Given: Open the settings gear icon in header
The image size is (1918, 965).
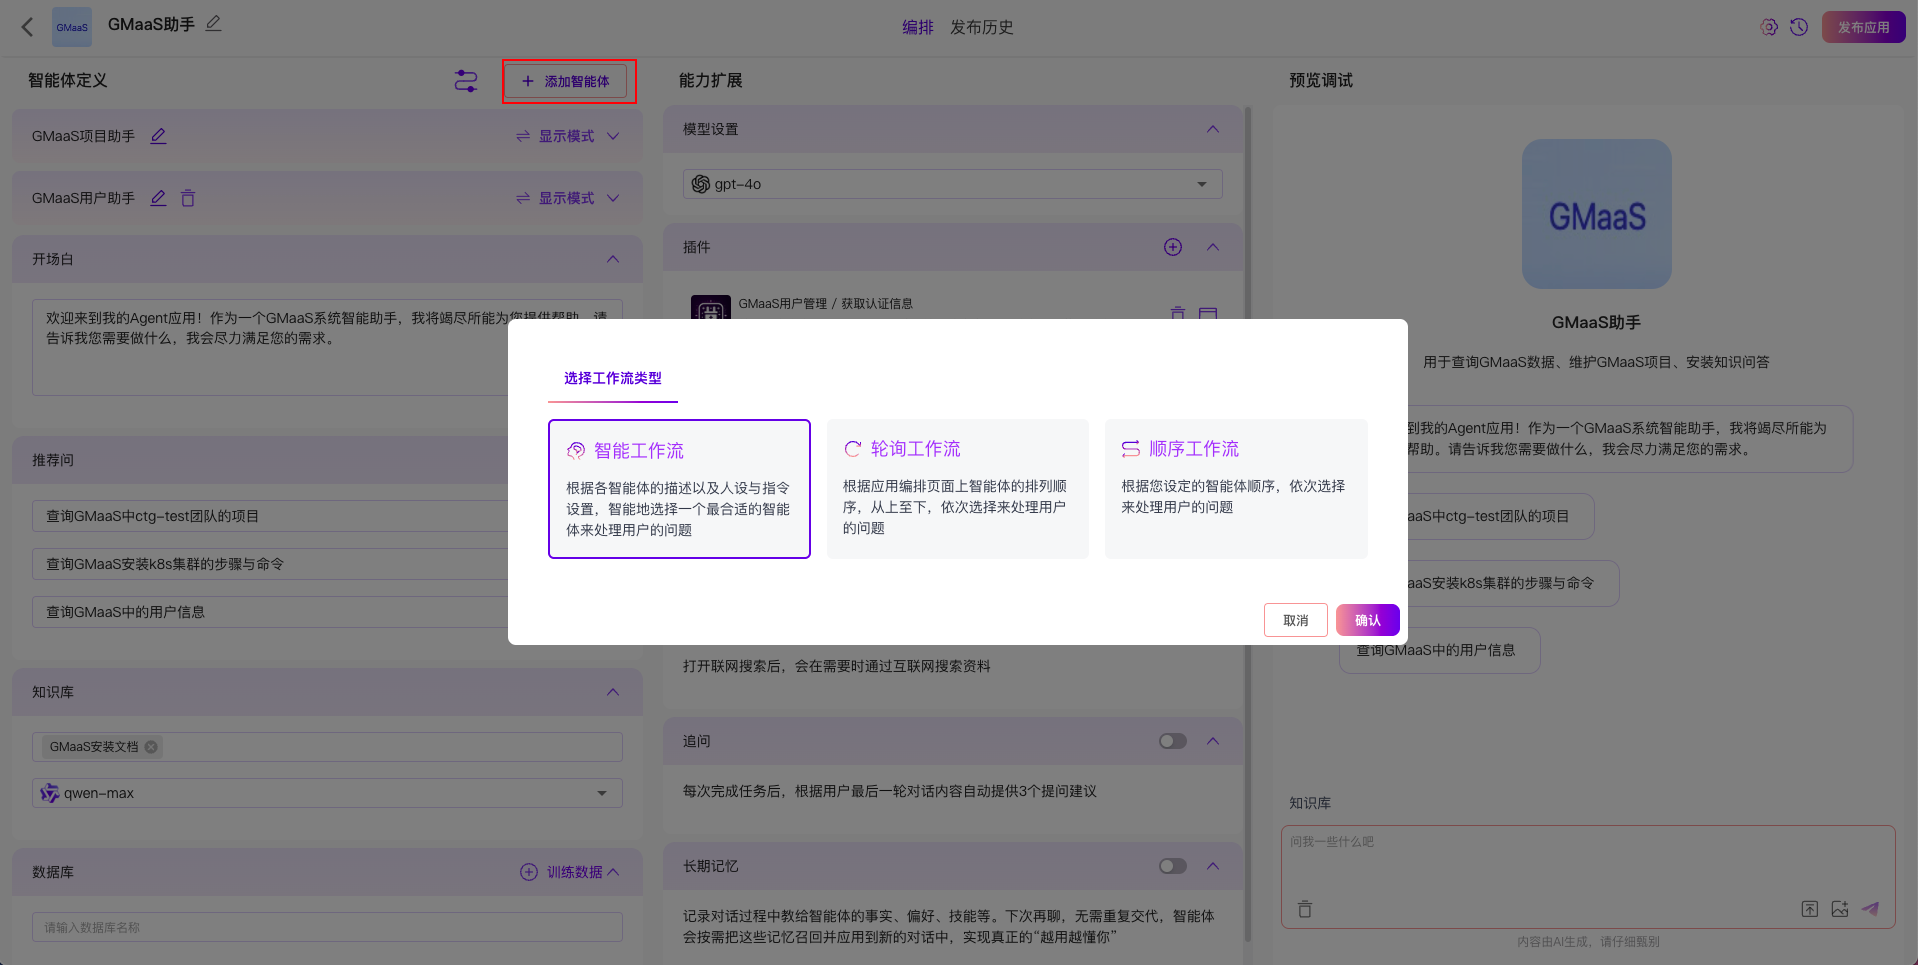Looking at the screenshot, I should pyautogui.click(x=1769, y=27).
